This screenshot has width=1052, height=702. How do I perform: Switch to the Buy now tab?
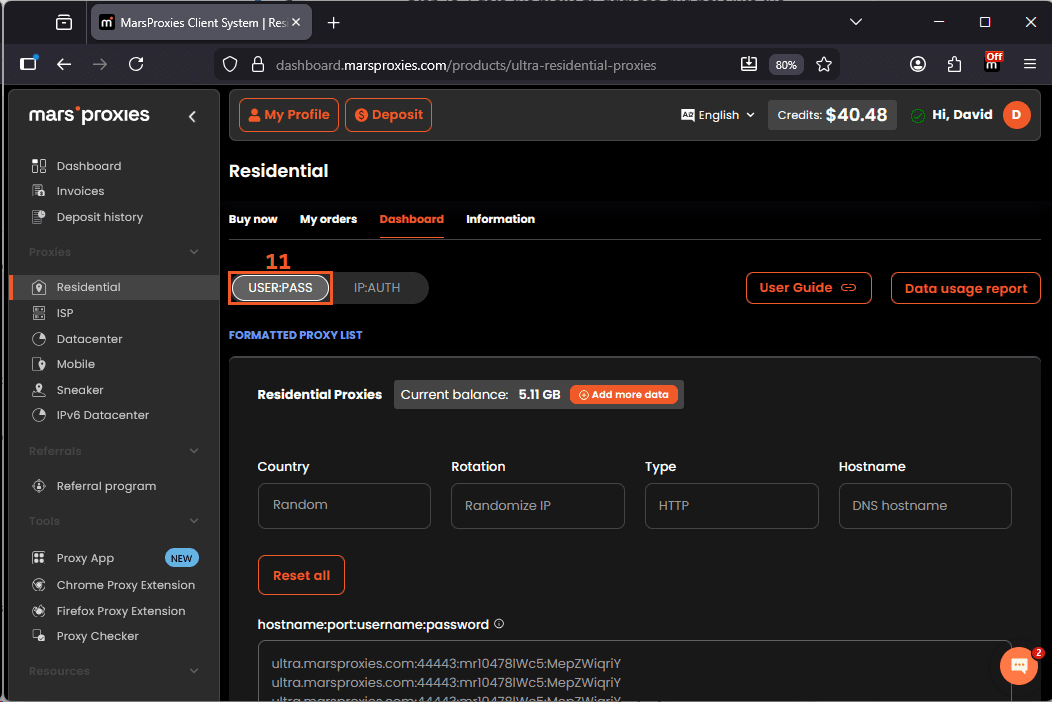click(x=253, y=219)
